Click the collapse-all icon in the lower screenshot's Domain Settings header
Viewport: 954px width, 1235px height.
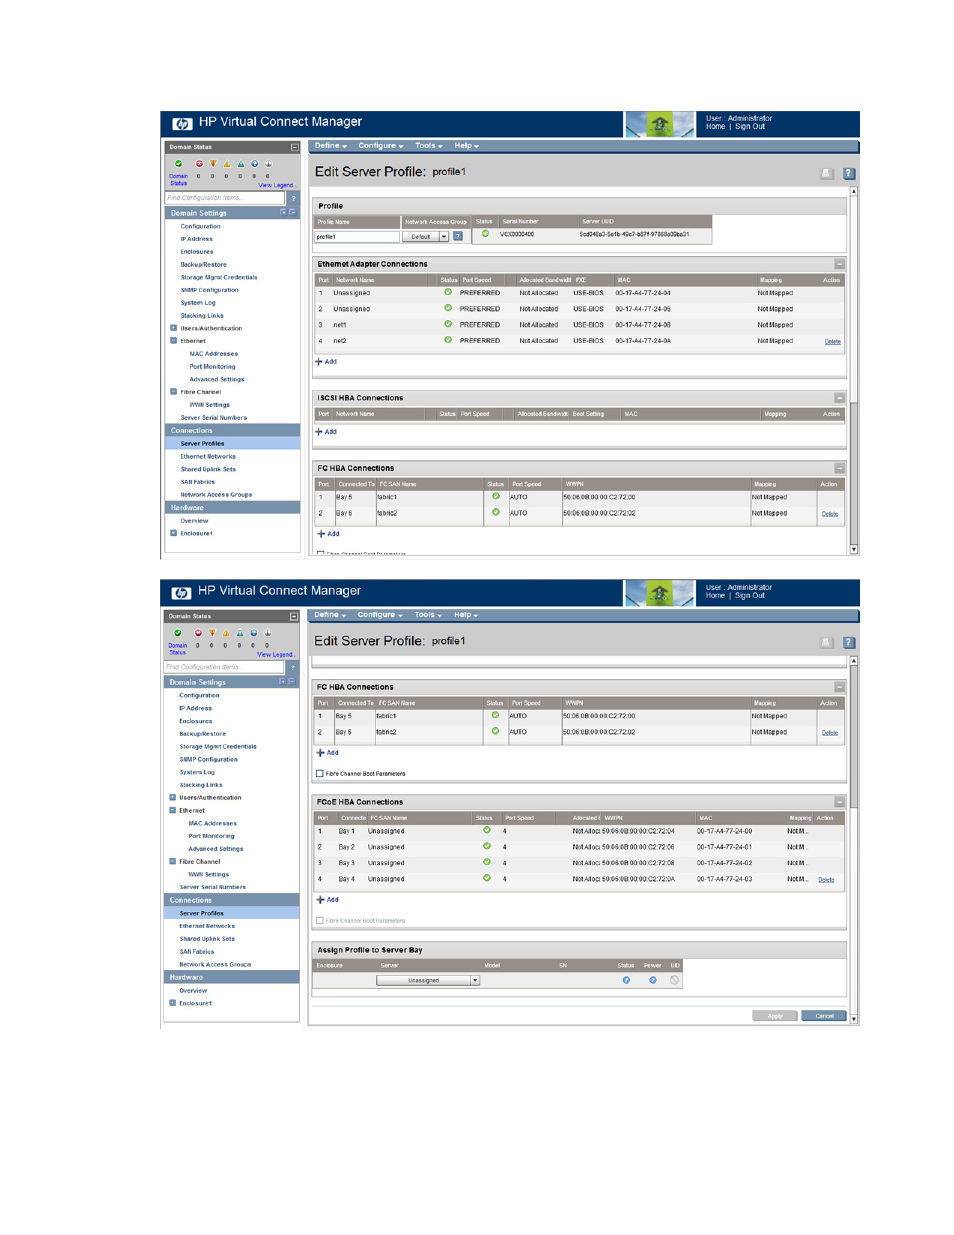pos(291,682)
